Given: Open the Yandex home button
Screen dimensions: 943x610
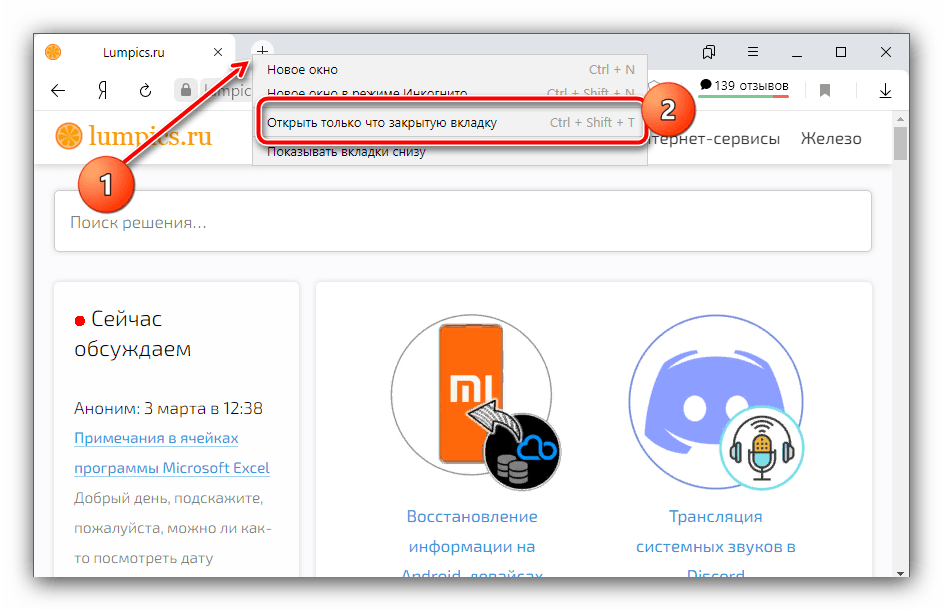Looking at the screenshot, I should pyautogui.click(x=101, y=91).
